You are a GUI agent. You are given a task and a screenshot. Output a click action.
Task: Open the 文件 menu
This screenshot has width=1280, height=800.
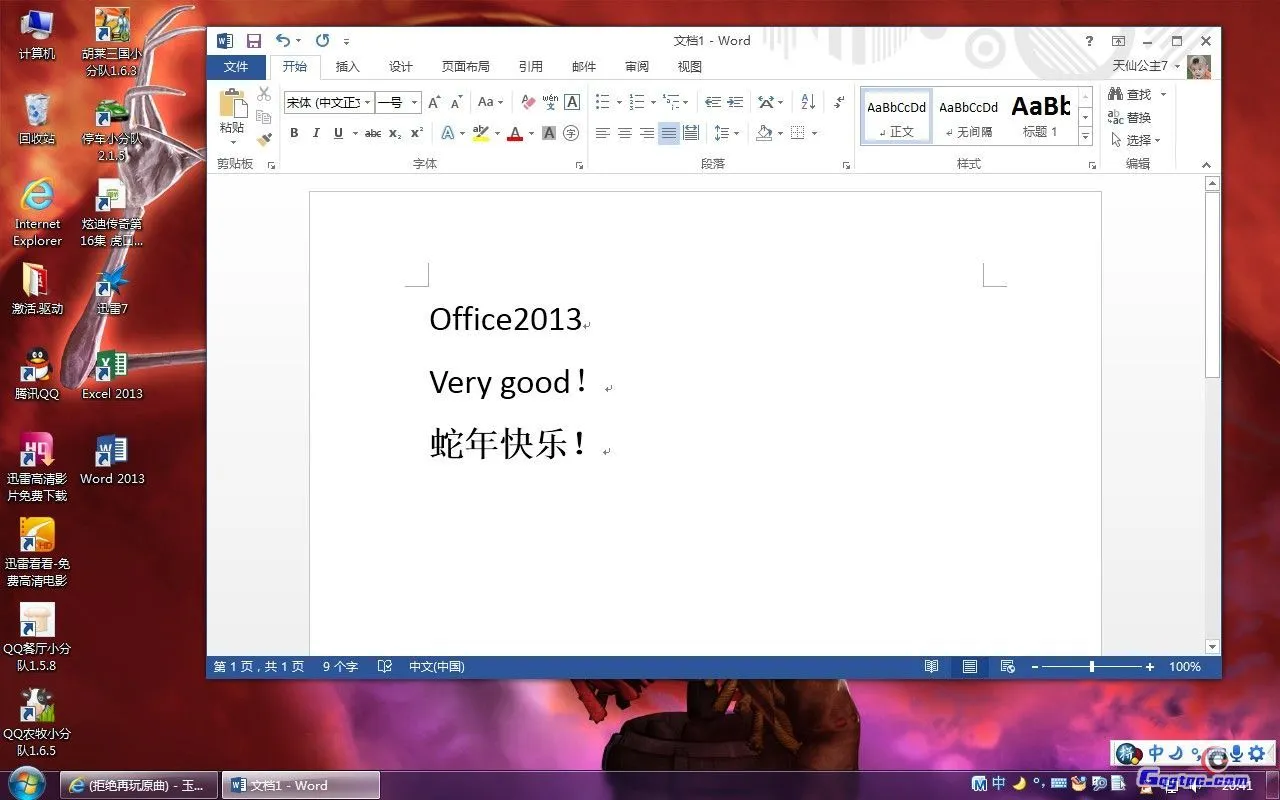tap(236, 66)
